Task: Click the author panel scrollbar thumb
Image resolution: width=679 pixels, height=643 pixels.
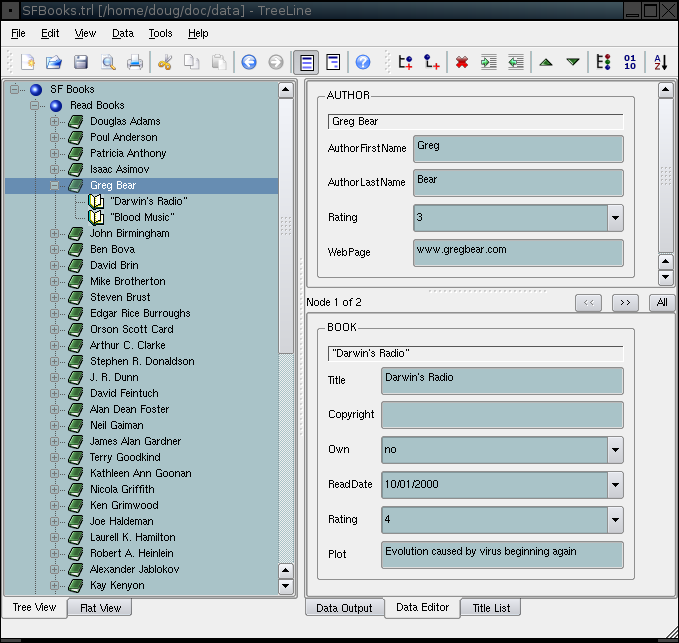Action: coord(666,175)
